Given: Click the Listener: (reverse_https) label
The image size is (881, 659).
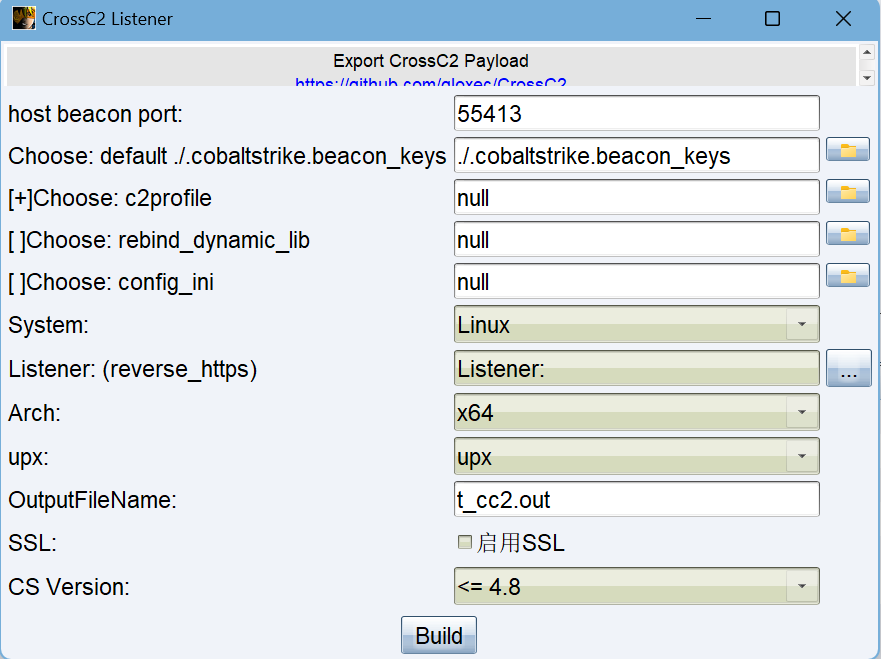Looking at the screenshot, I should (x=133, y=369).
